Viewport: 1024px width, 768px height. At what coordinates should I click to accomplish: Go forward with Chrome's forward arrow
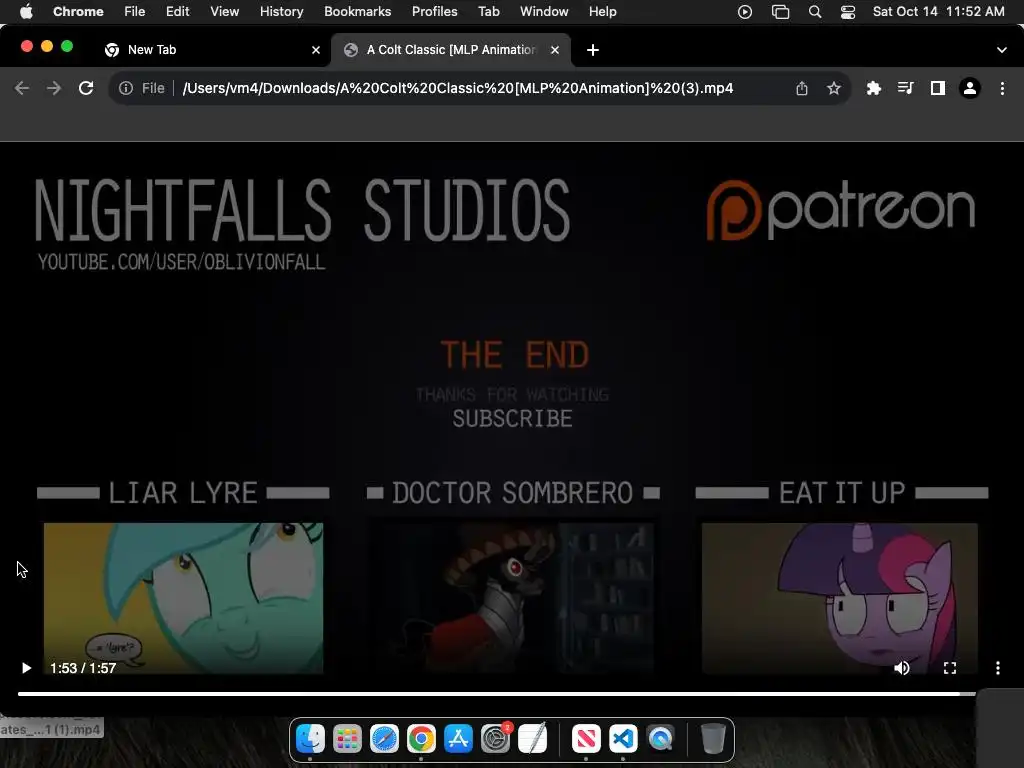(x=54, y=88)
